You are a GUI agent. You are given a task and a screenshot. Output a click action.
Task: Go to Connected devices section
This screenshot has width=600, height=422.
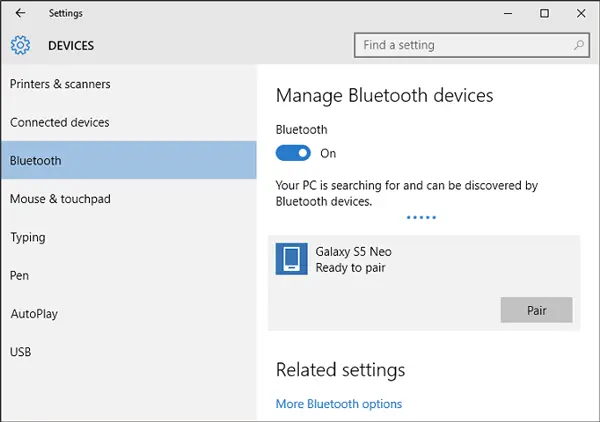60,122
